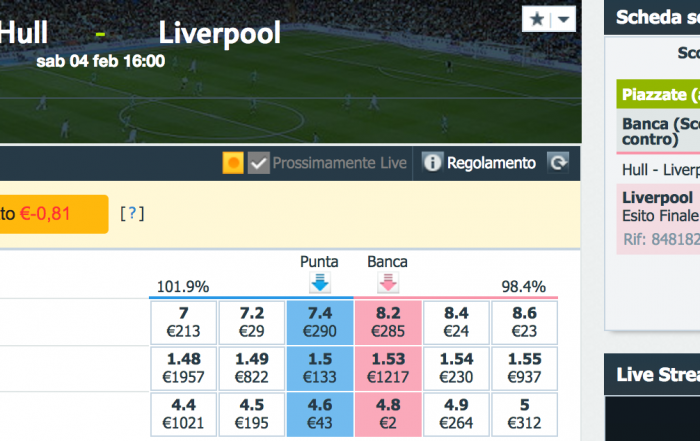700x441 pixels.
Task: Click the refresh arrow icon
Action: [559, 163]
